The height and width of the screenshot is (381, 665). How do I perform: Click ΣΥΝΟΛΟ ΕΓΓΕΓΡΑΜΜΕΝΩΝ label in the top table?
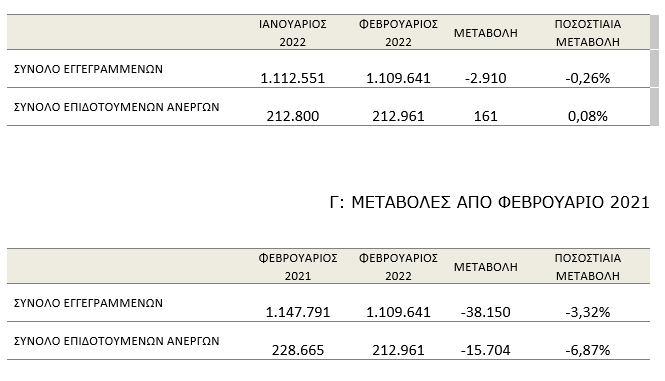tap(88, 69)
